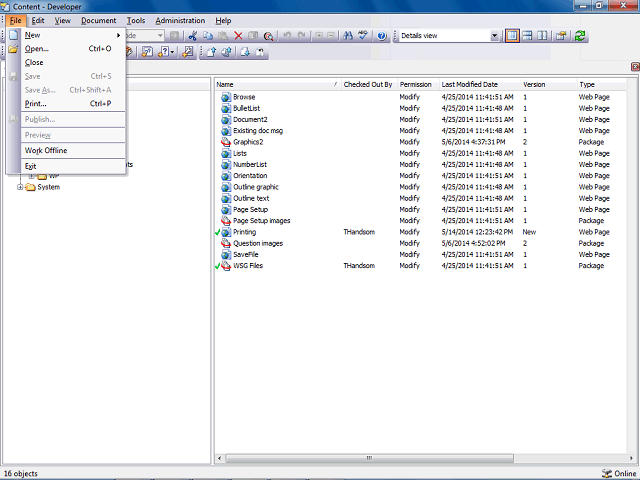
Task: Select the Browse row
Action: 420,97
